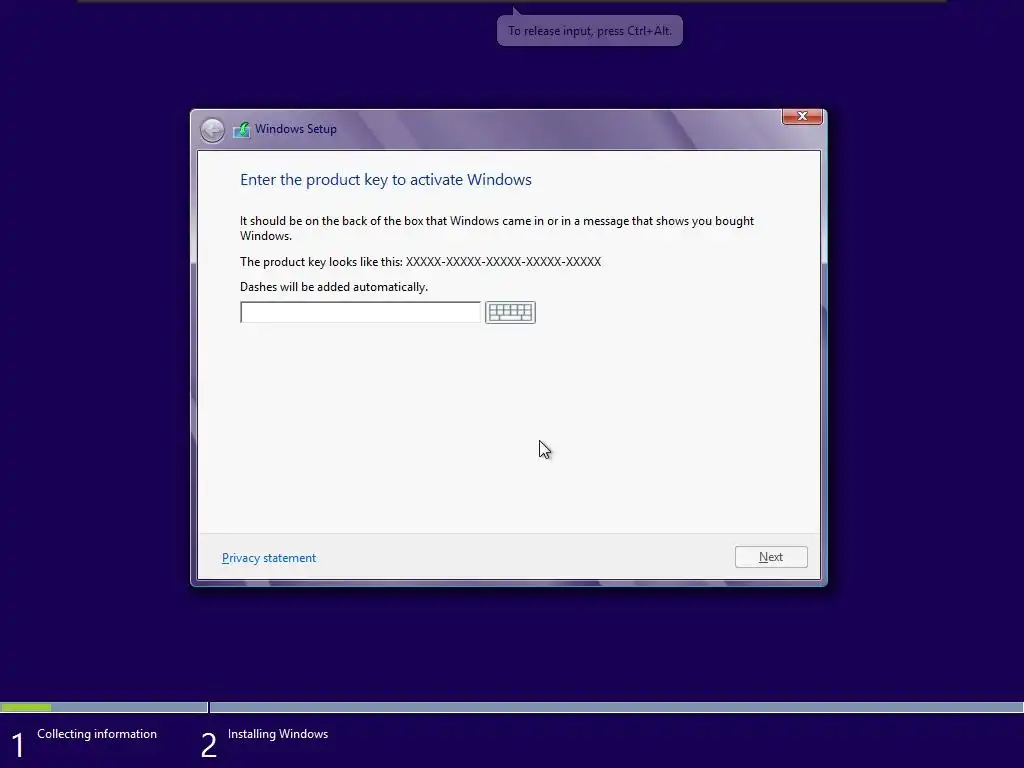Open the on-screen keyboard icon
This screenshot has width=1024, height=768.
coord(510,312)
